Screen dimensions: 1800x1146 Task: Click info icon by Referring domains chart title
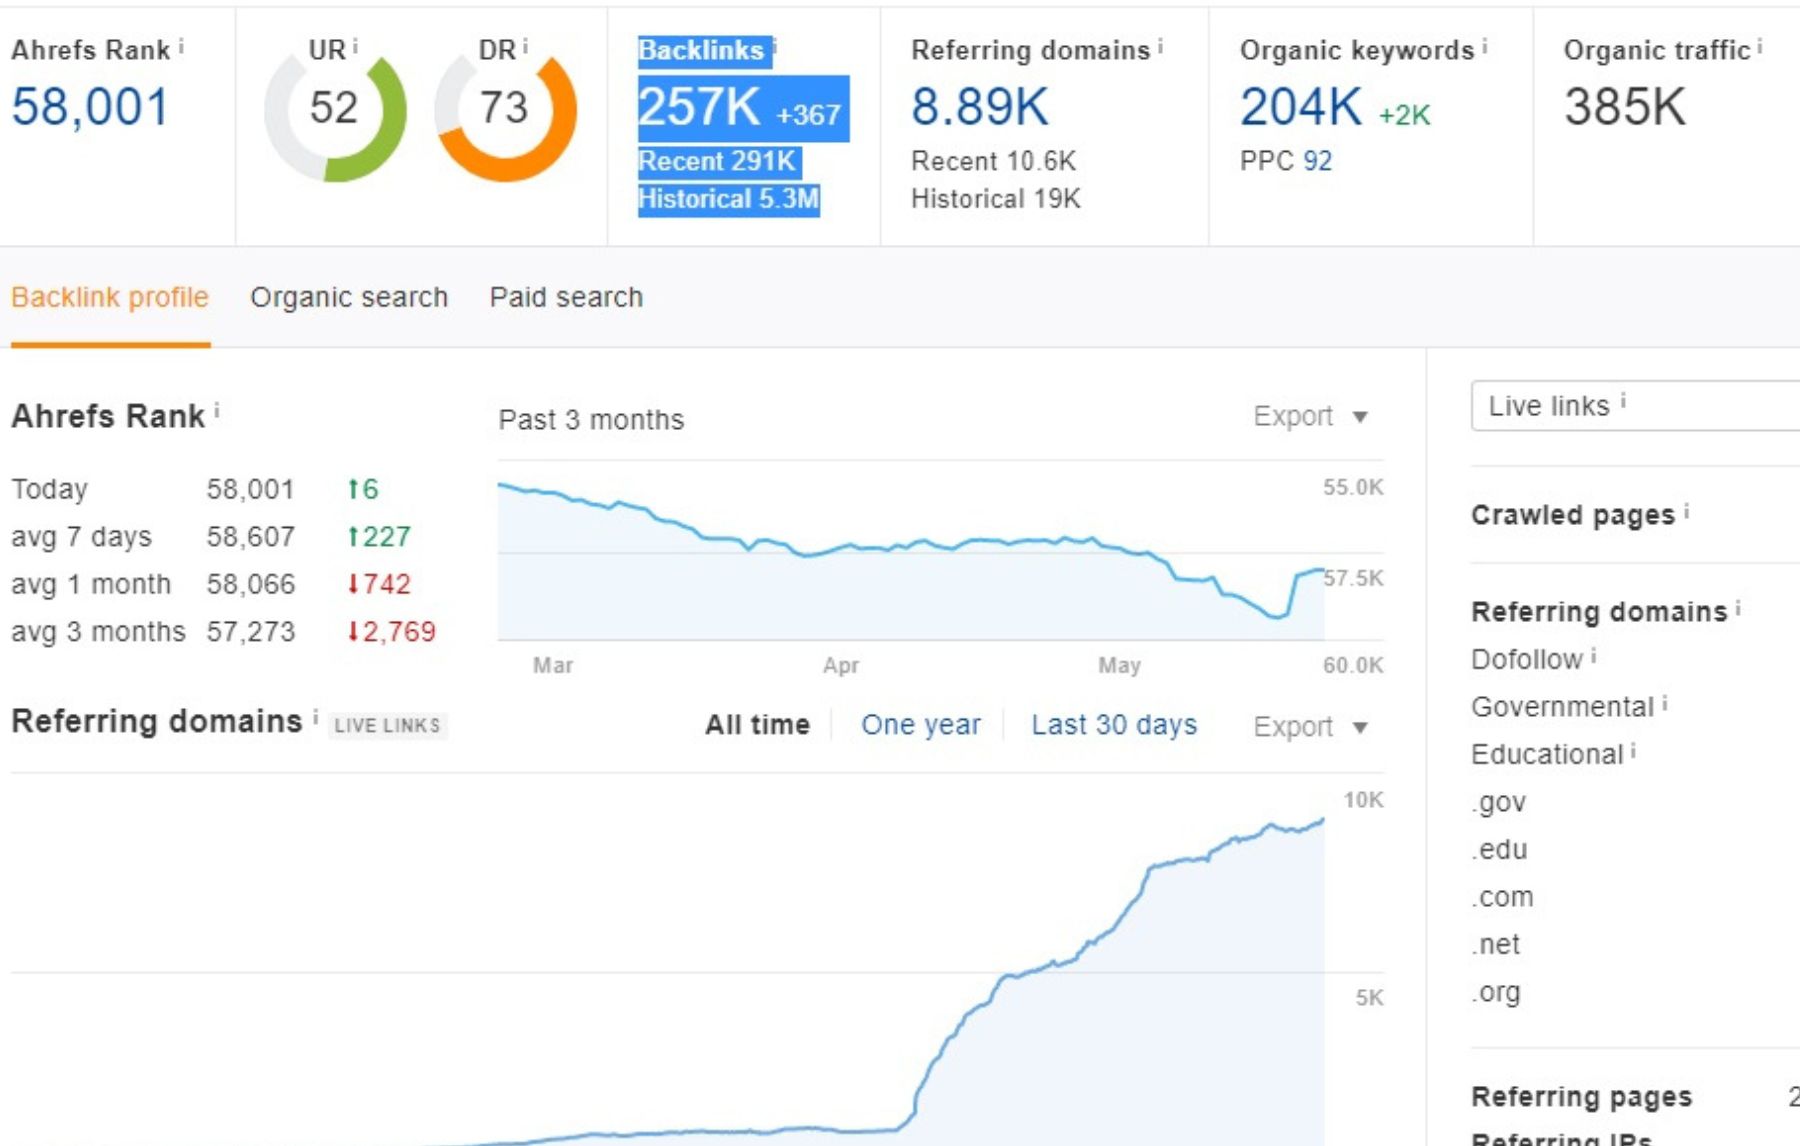tap(315, 717)
